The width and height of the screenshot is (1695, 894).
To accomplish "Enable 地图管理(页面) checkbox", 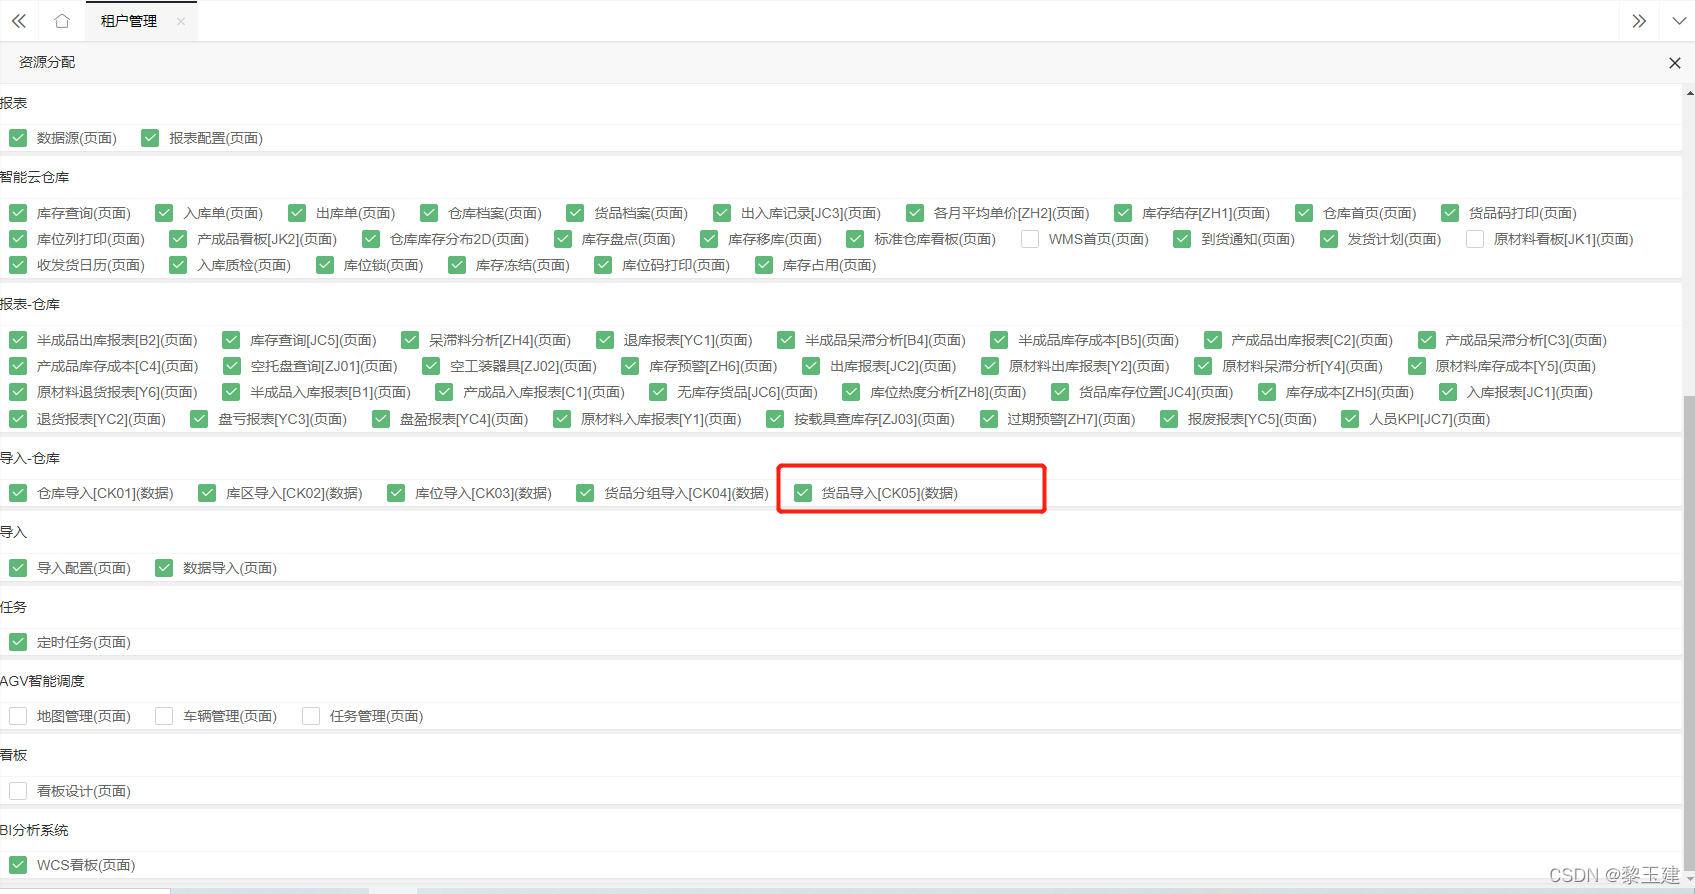I will [x=18, y=716].
